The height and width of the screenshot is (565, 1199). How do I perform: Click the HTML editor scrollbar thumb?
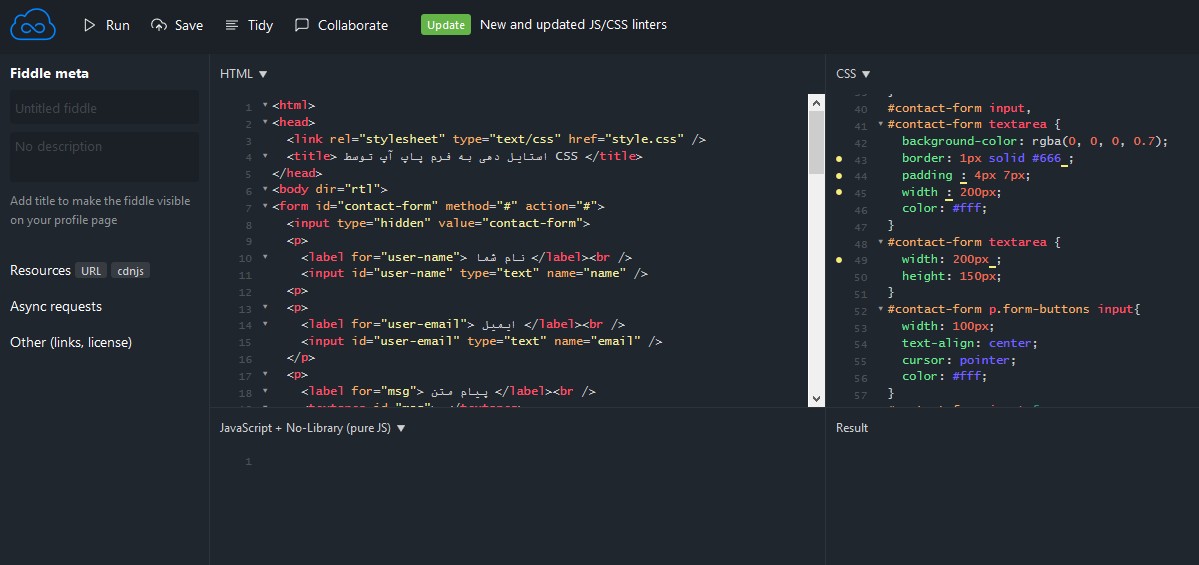[x=816, y=142]
